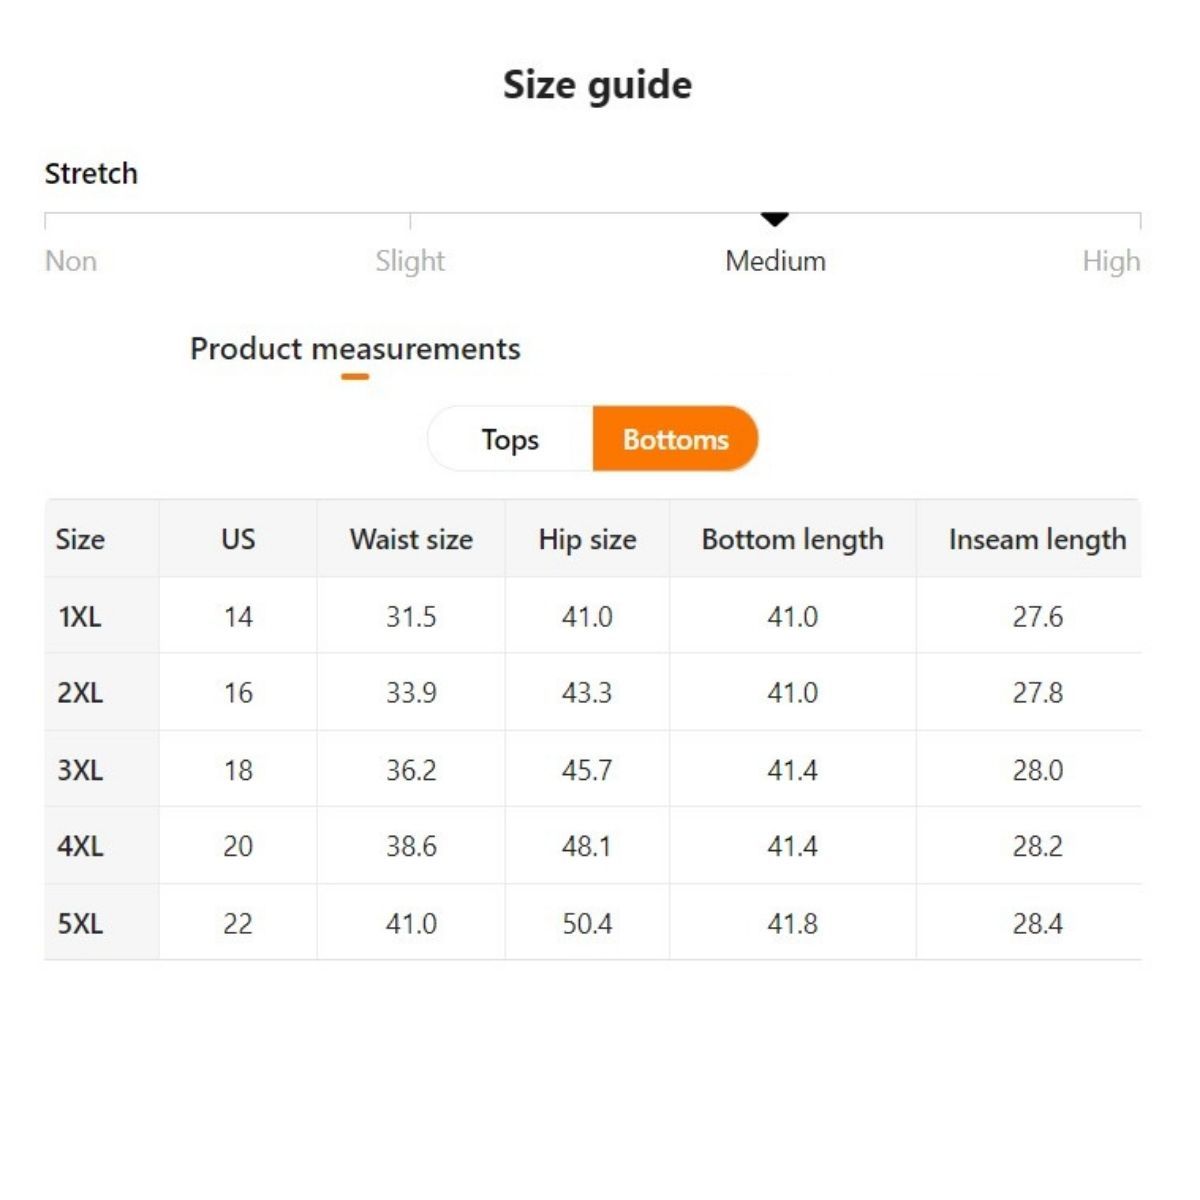Choose the Slight stretch label
This screenshot has width=1200, height=1200.
pyautogui.click(x=410, y=261)
